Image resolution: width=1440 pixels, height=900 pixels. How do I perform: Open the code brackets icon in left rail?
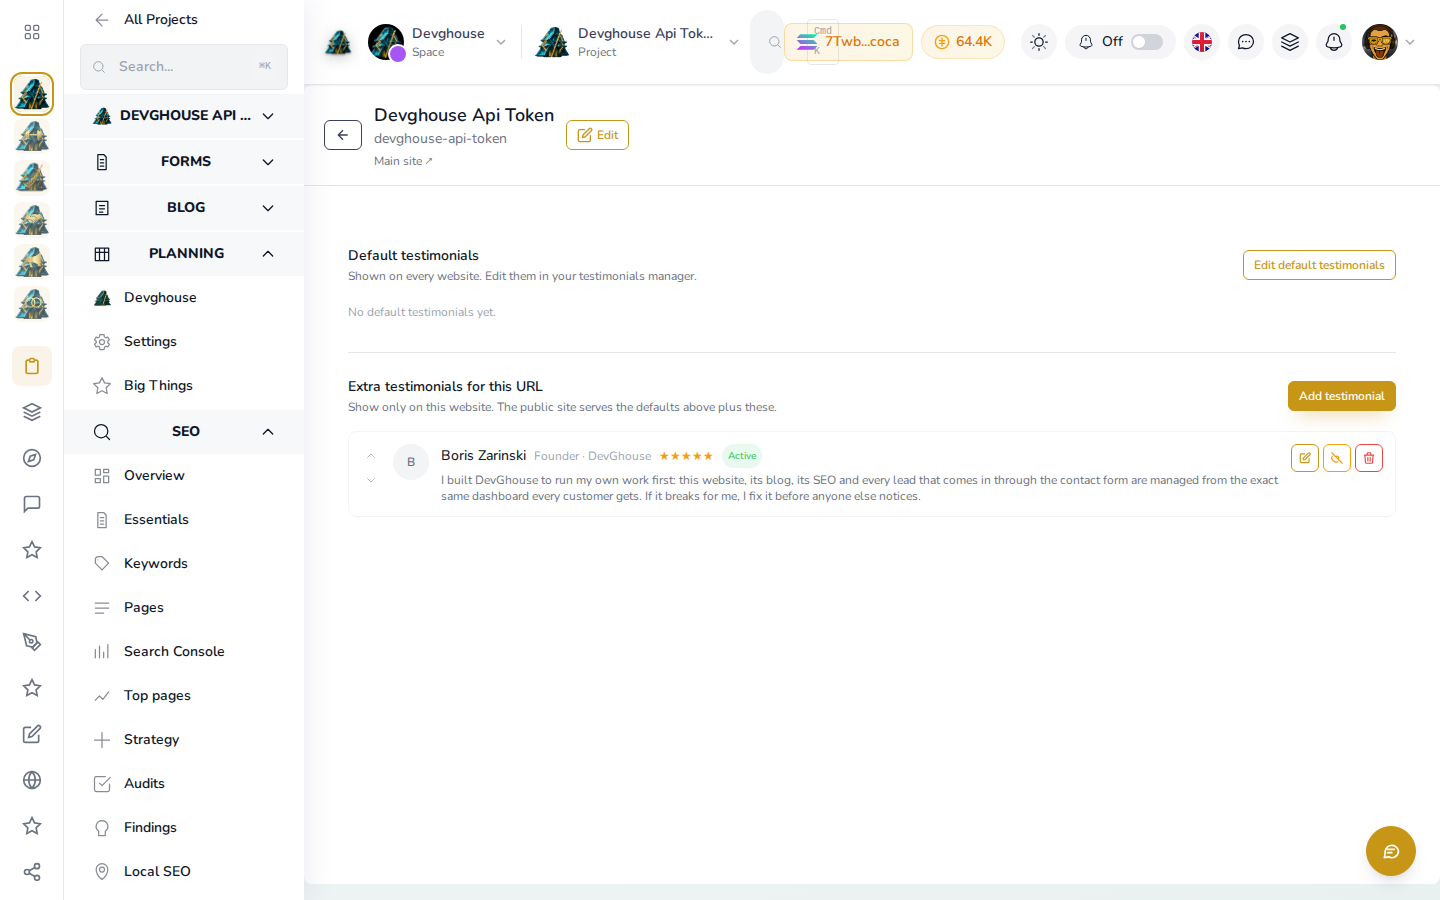pyautogui.click(x=32, y=596)
